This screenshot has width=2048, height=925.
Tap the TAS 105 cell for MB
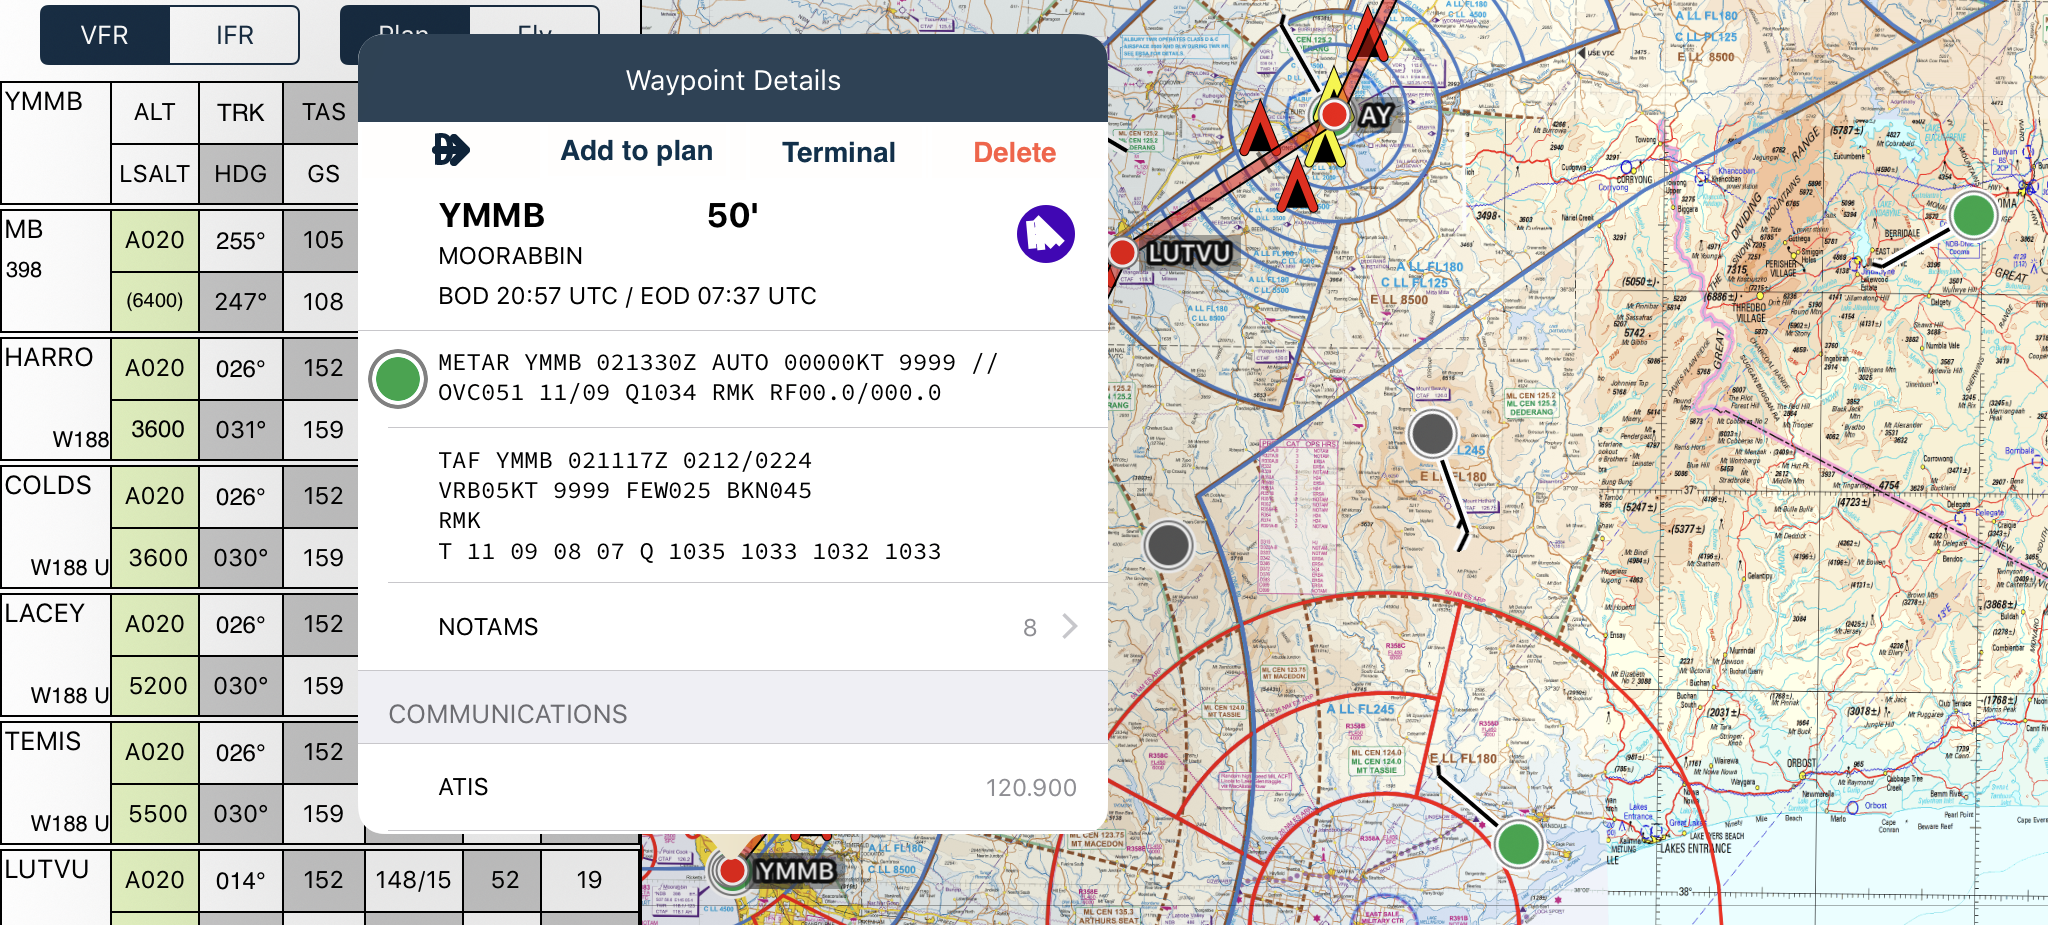(x=323, y=240)
